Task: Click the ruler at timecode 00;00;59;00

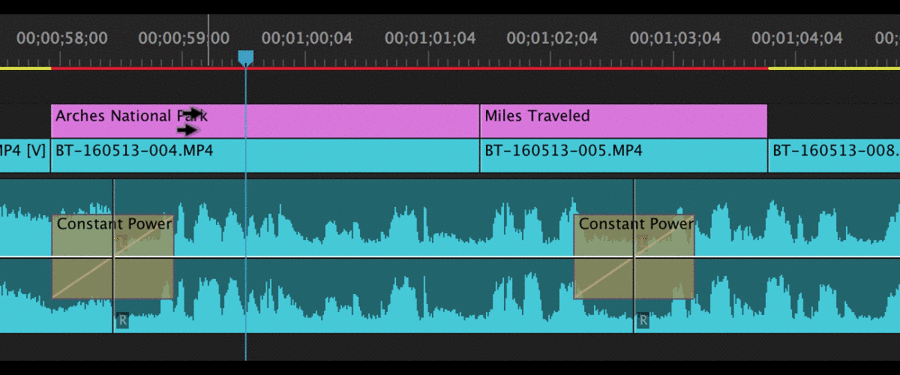Action: [x=184, y=38]
